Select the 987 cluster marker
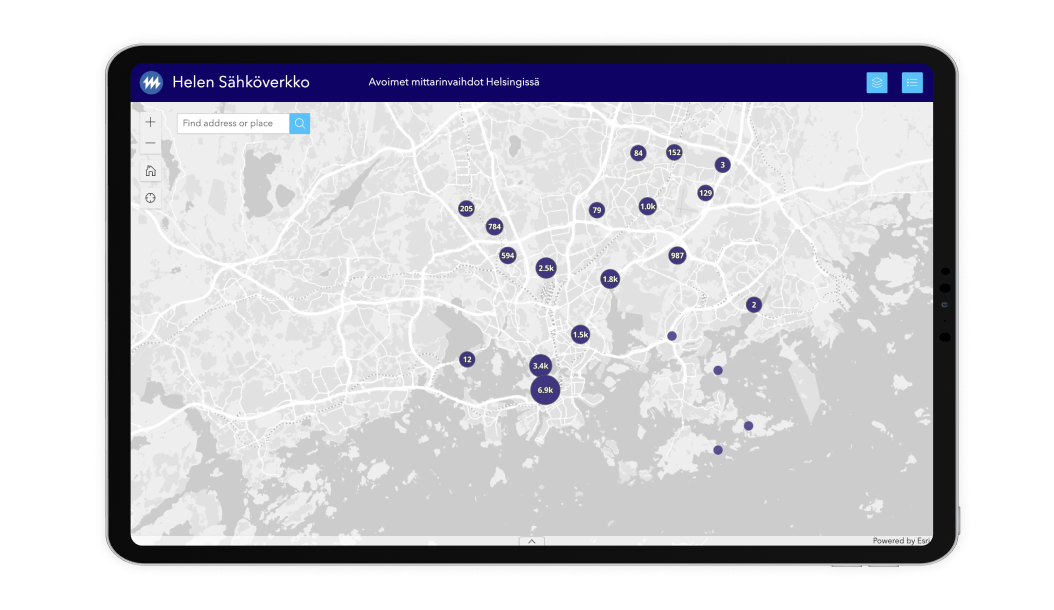Image resolution: width=1054 pixels, height=610 pixels. [x=677, y=256]
